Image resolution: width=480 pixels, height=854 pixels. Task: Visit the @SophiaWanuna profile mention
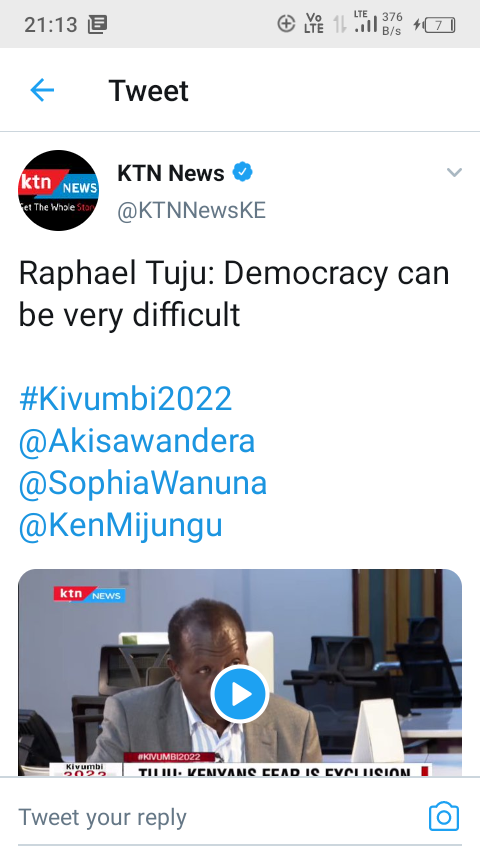(143, 483)
